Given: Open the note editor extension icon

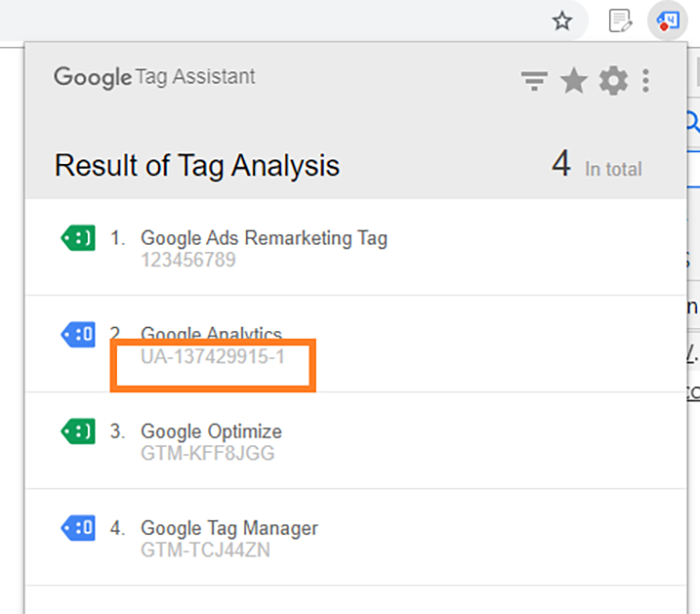Looking at the screenshot, I should click(621, 20).
